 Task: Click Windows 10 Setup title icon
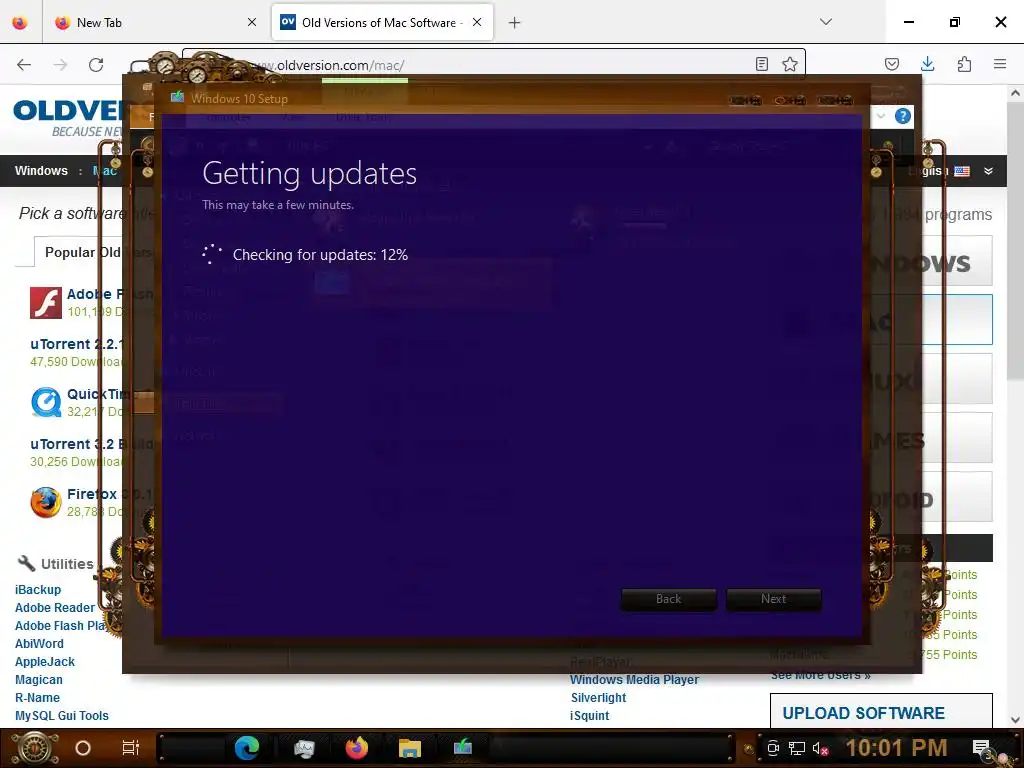[177, 98]
